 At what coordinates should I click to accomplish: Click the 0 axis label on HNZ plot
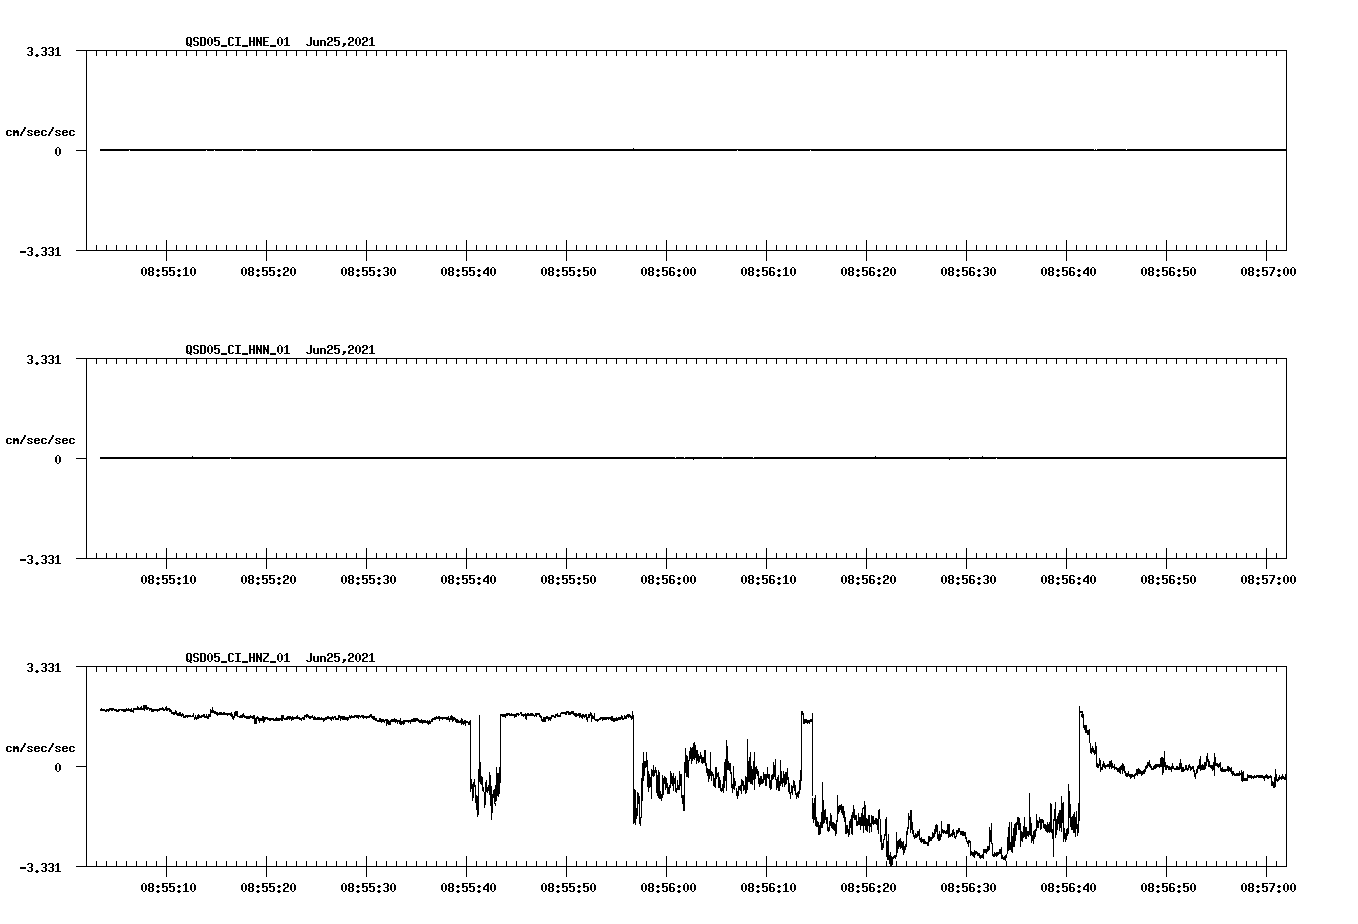[x=58, y=767]
